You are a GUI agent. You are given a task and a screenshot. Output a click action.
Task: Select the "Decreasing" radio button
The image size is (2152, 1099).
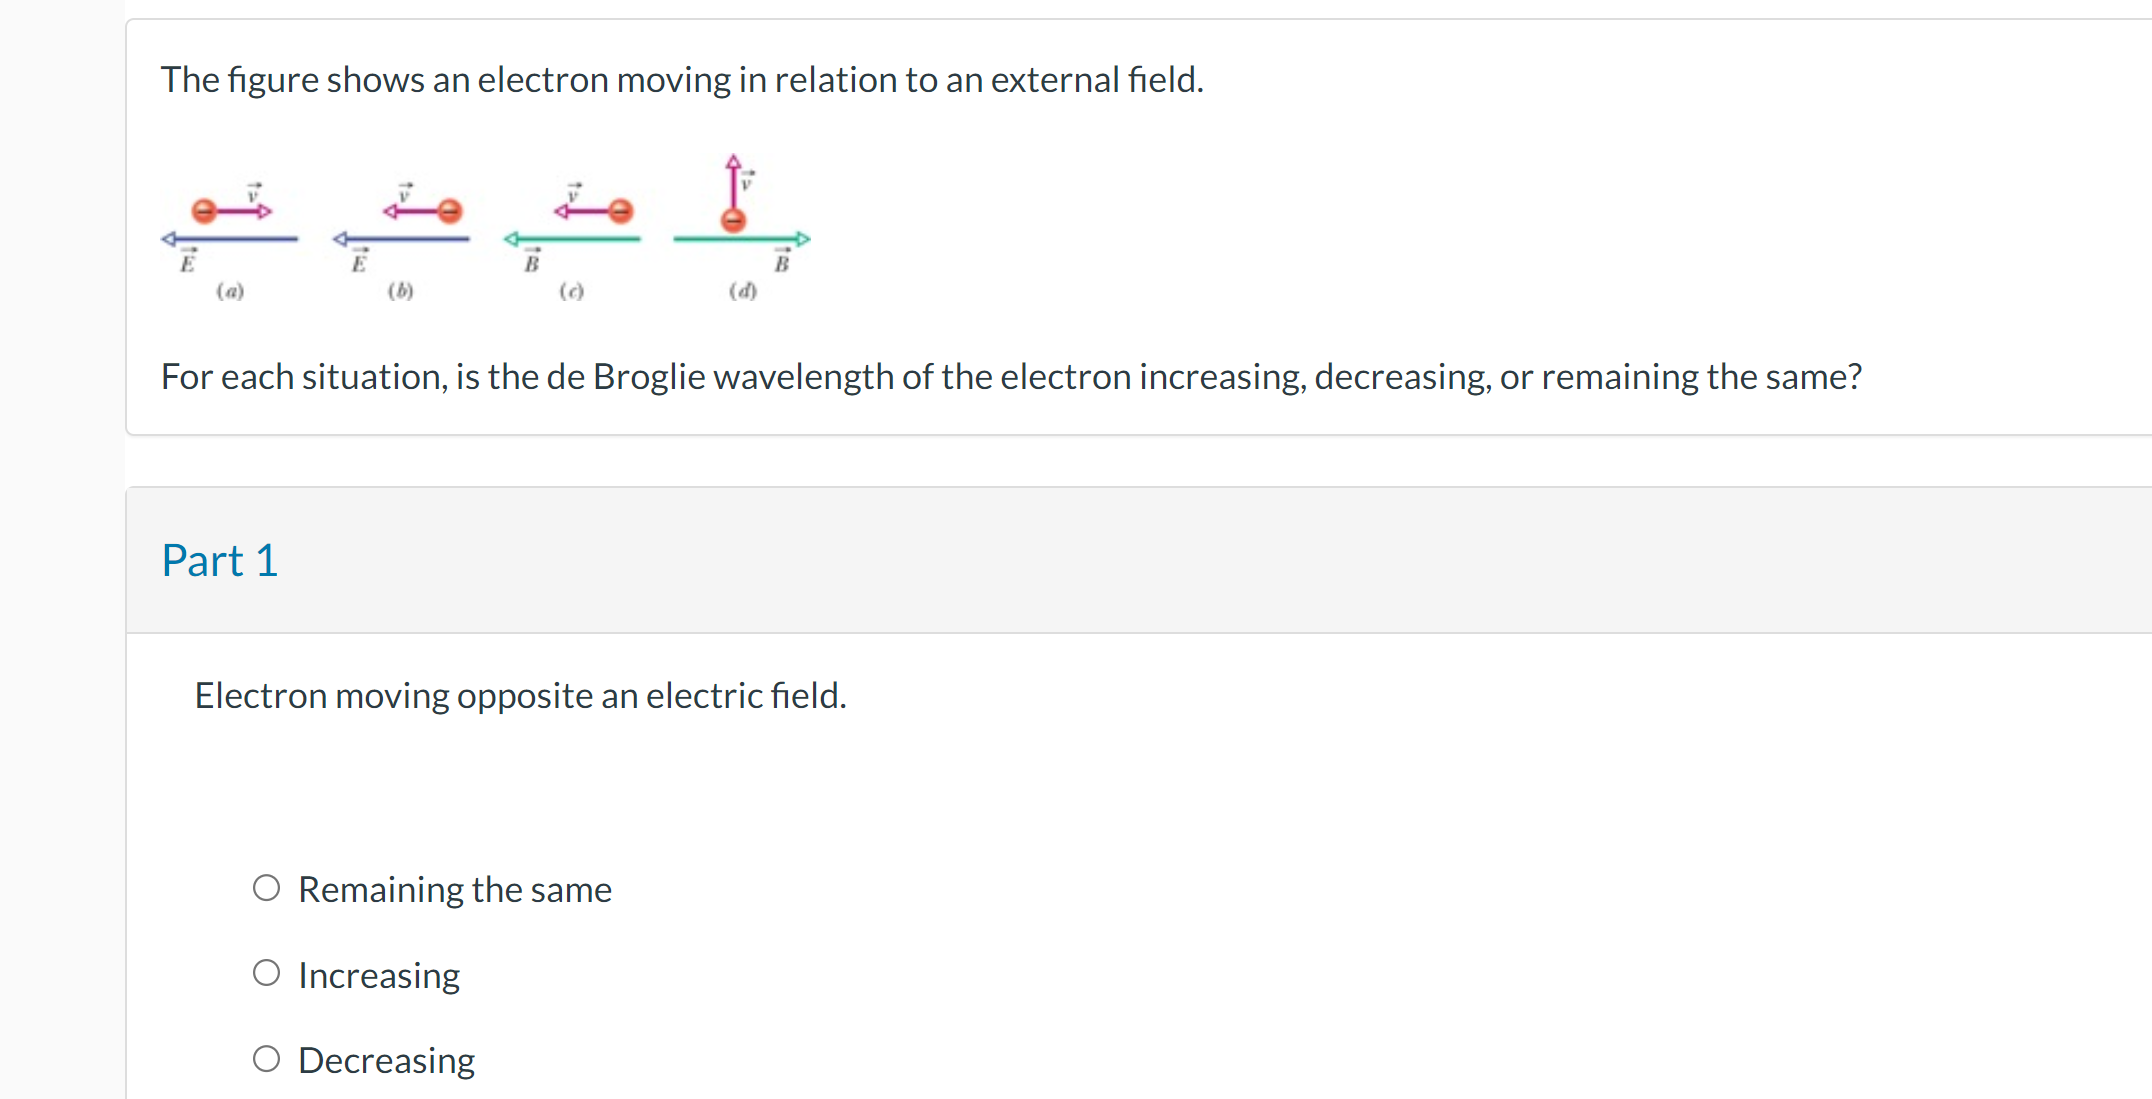click(x=266, y=1057)
